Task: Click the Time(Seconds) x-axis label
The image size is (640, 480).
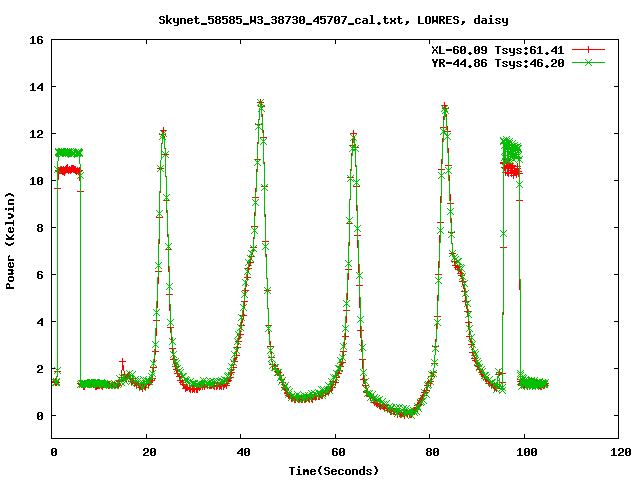Action: (334, 471)
